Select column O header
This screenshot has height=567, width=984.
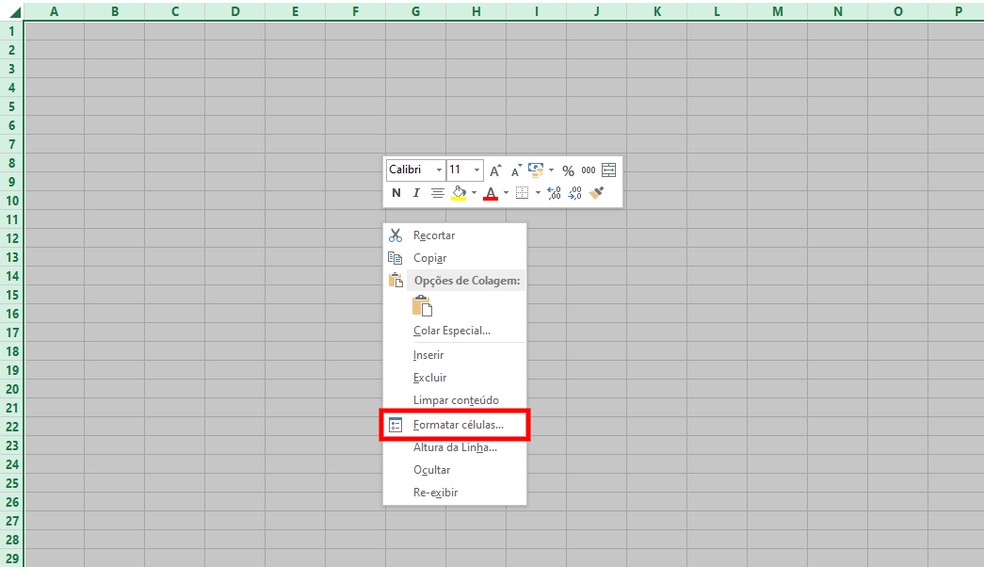click(x=898, y=11)
